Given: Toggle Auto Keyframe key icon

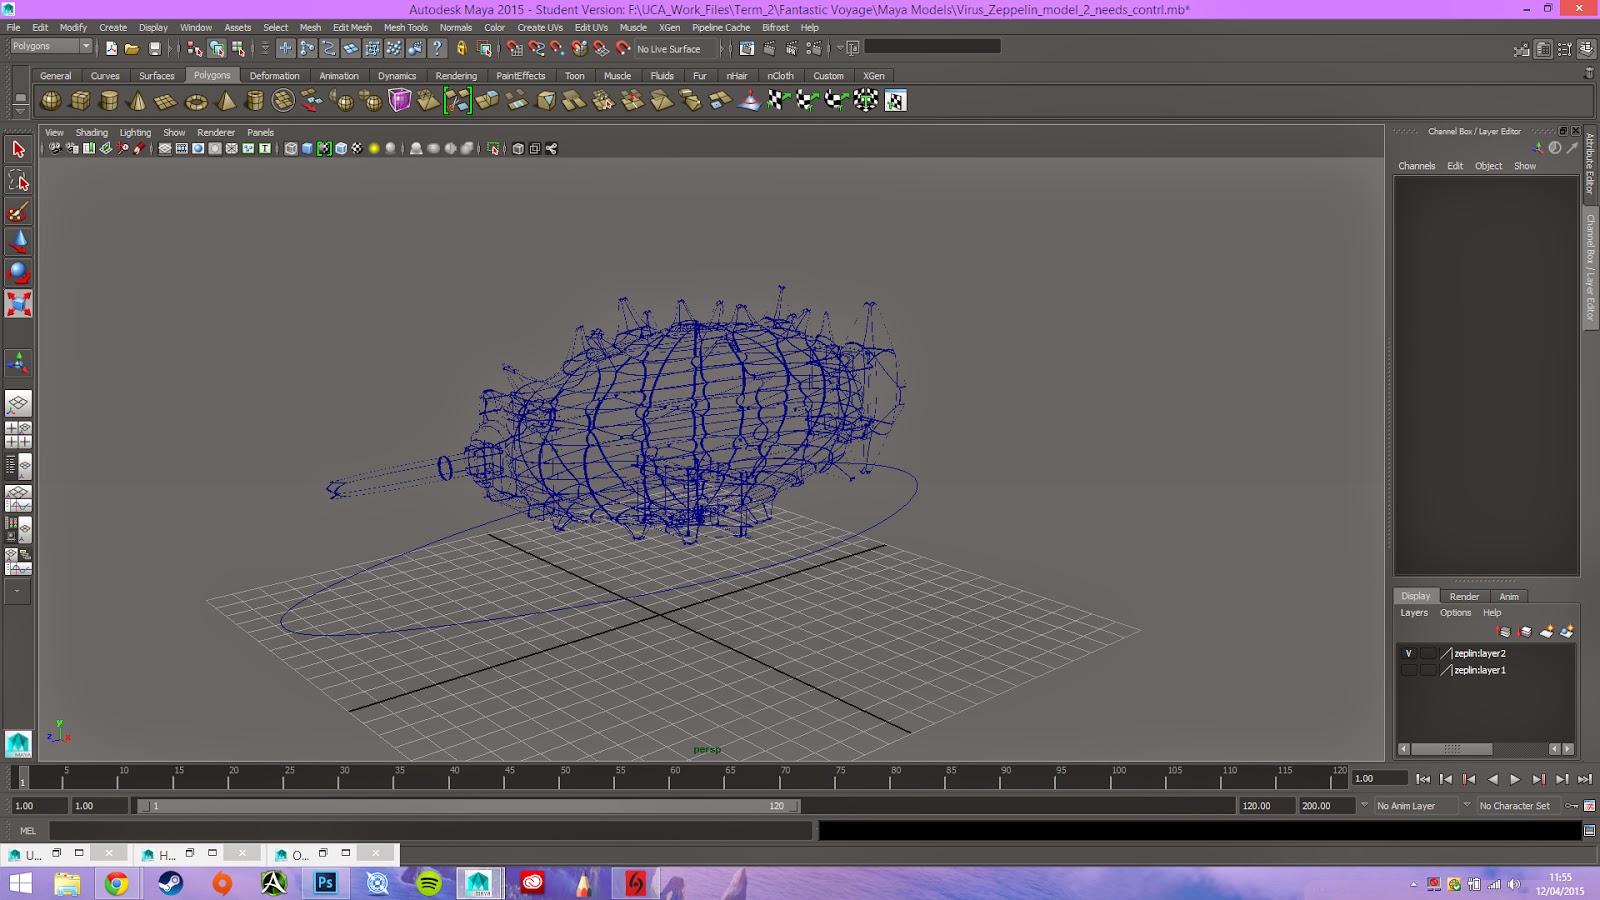Looking at the screenshot, I should (x=1572, y=806).
